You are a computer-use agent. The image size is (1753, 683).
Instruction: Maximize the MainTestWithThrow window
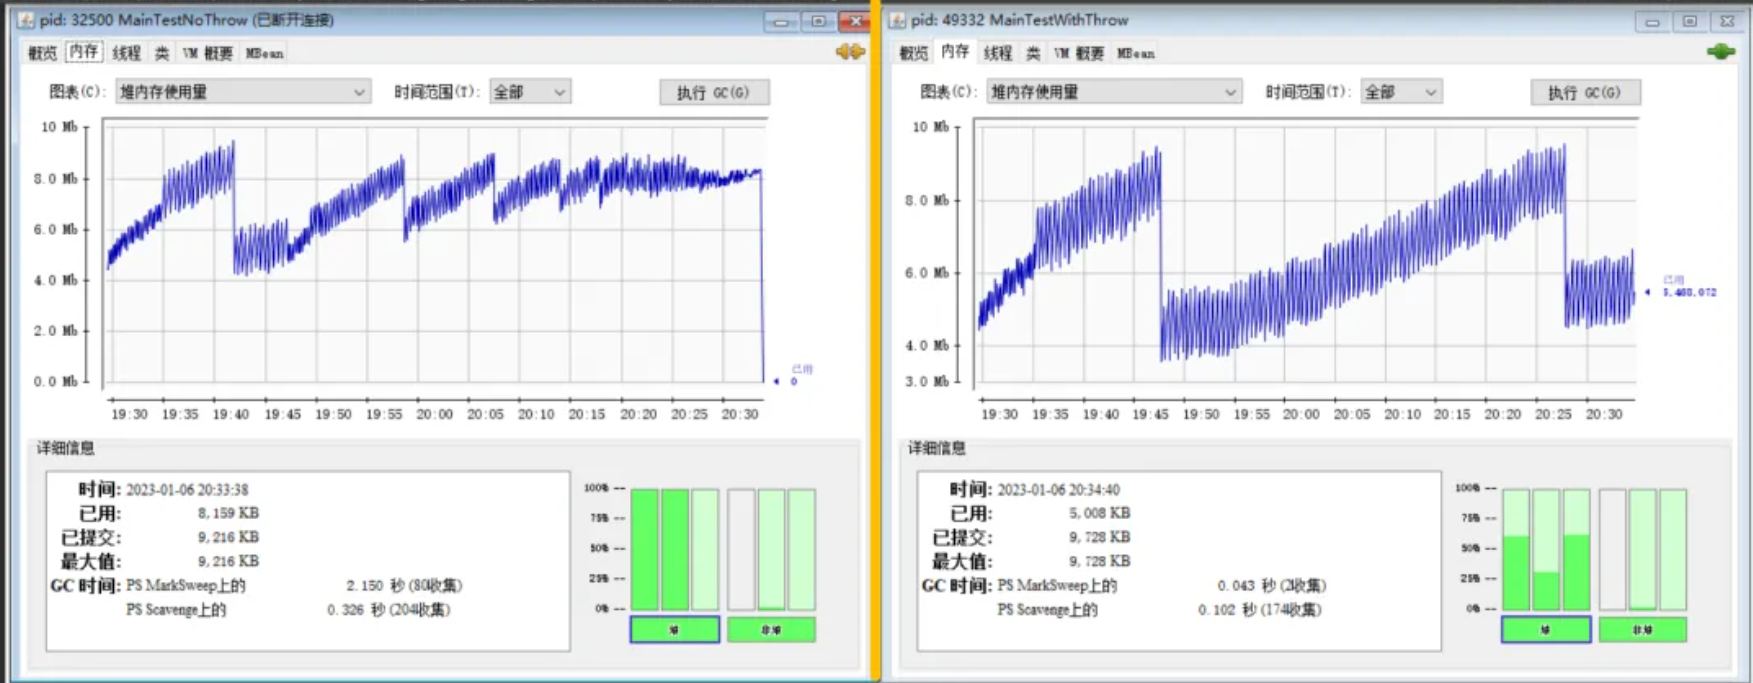tap(1689, 21)
